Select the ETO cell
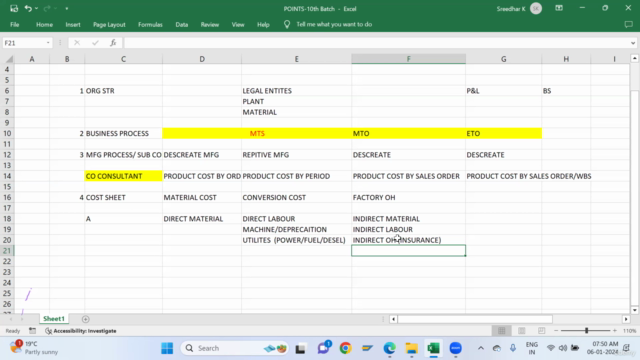 point(503,133)
